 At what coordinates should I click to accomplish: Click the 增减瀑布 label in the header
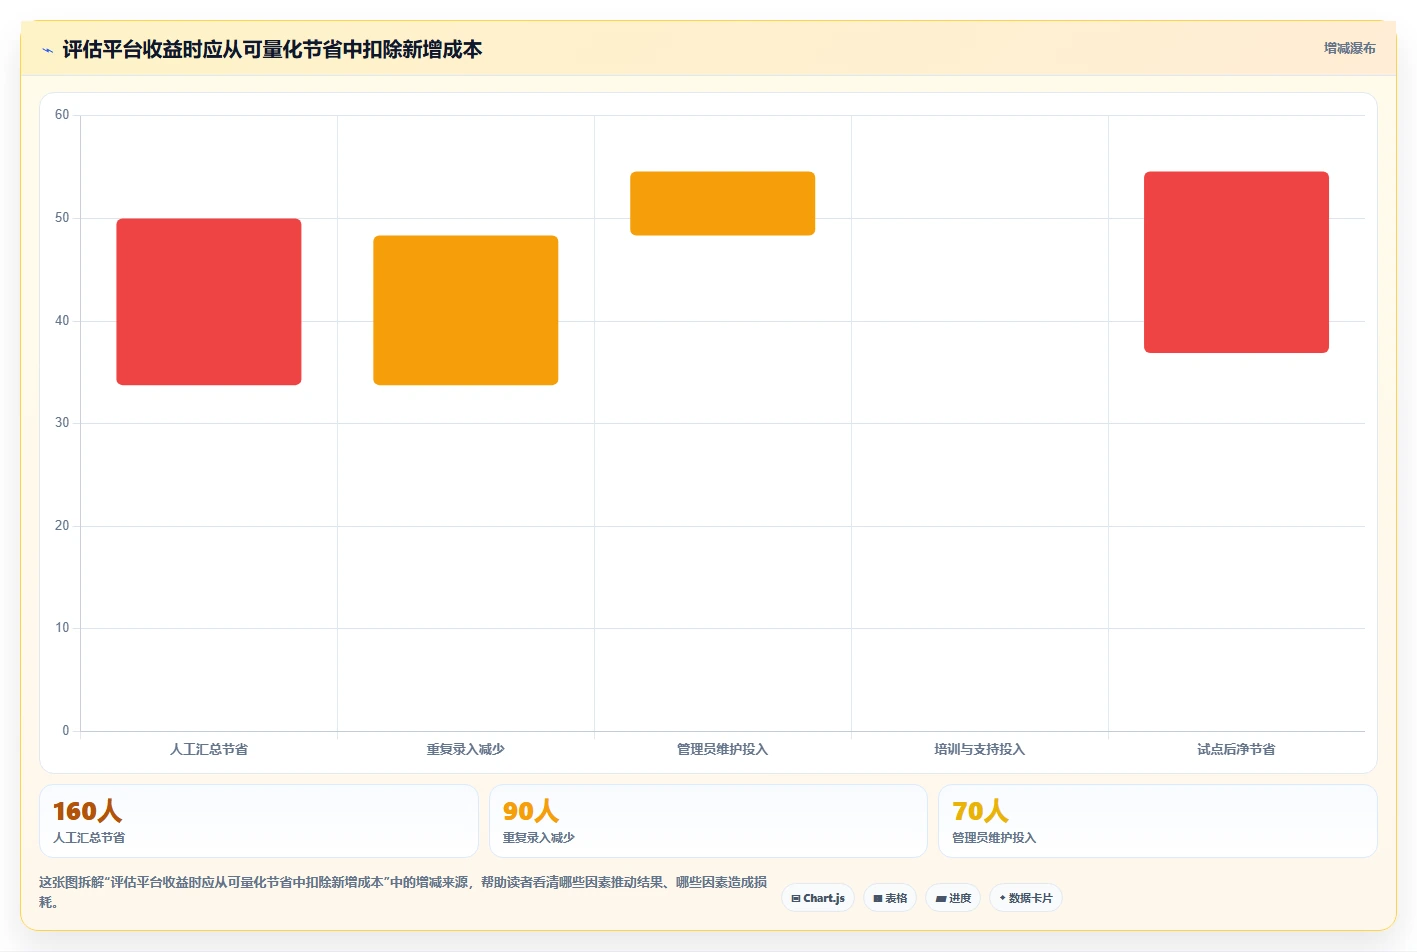pos(1349,48)
